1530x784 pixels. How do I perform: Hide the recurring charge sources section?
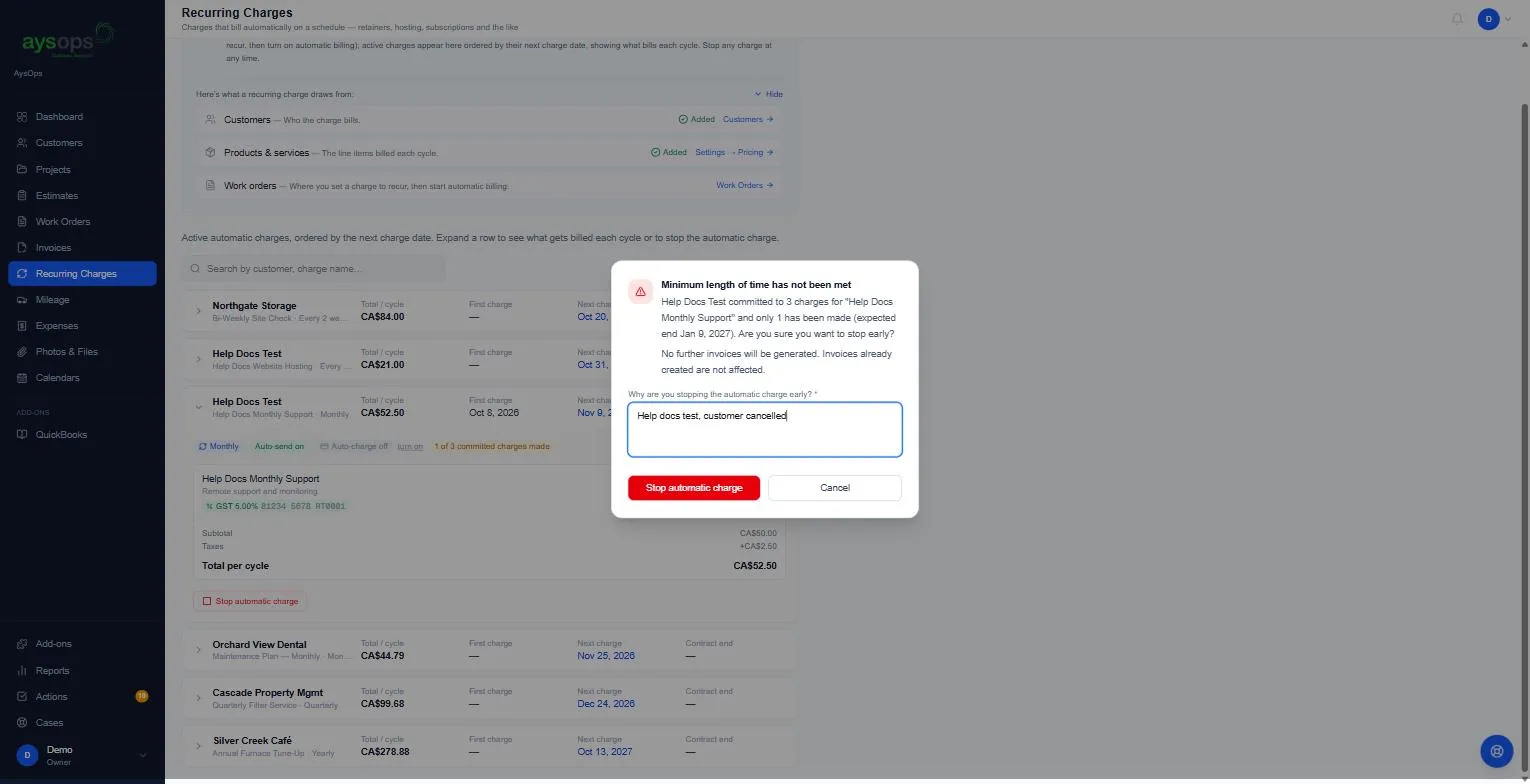point(769,94)
